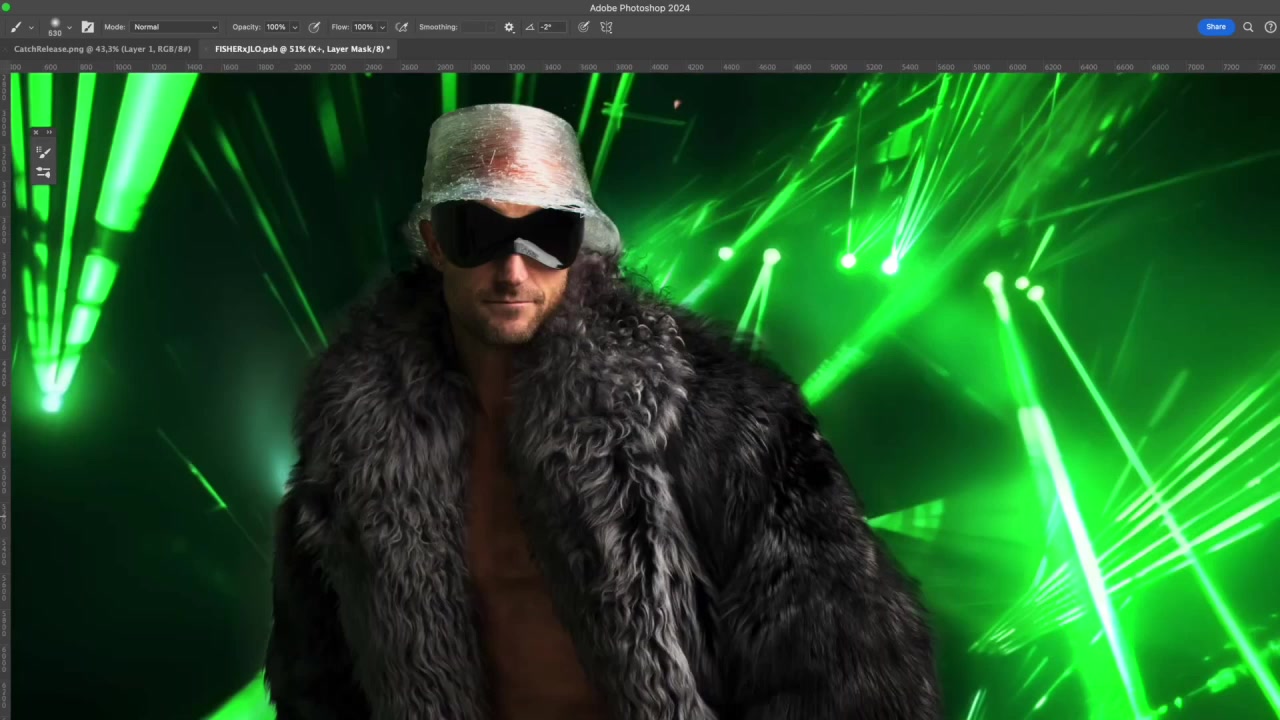Open the Help question mark icon

[x=1270, y=27]
